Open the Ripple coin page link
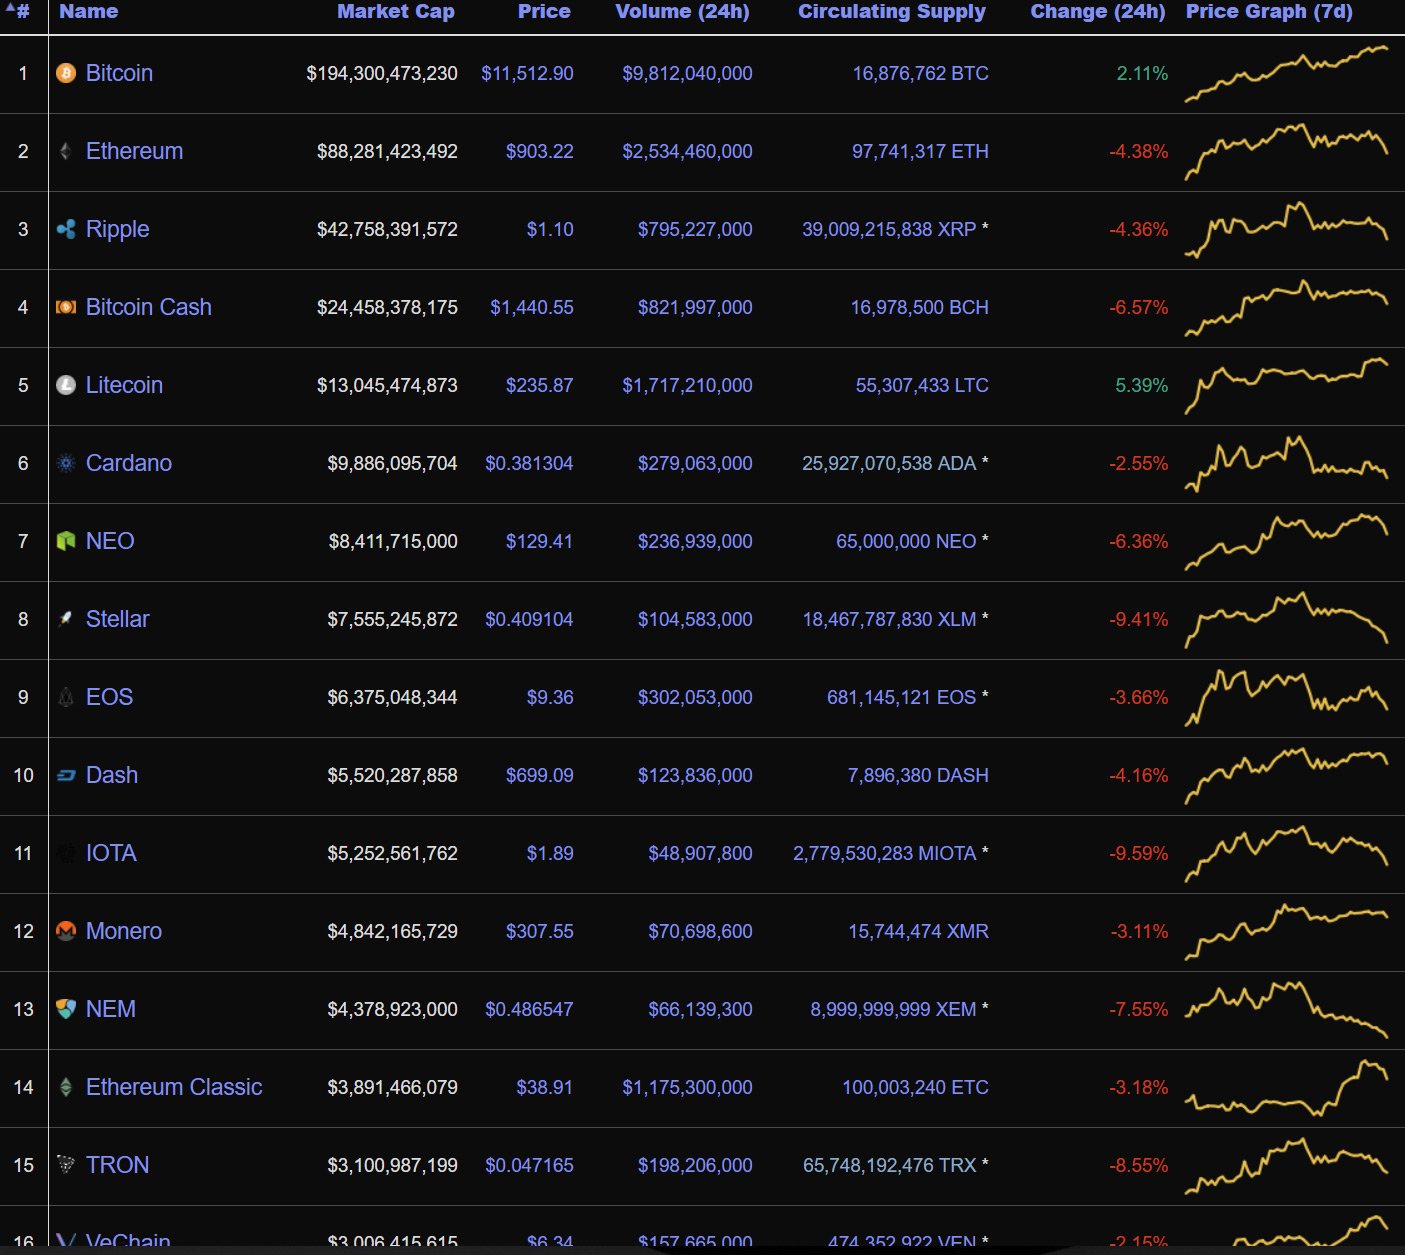This screenshot has width=1405, height=1255. (117, 229)
